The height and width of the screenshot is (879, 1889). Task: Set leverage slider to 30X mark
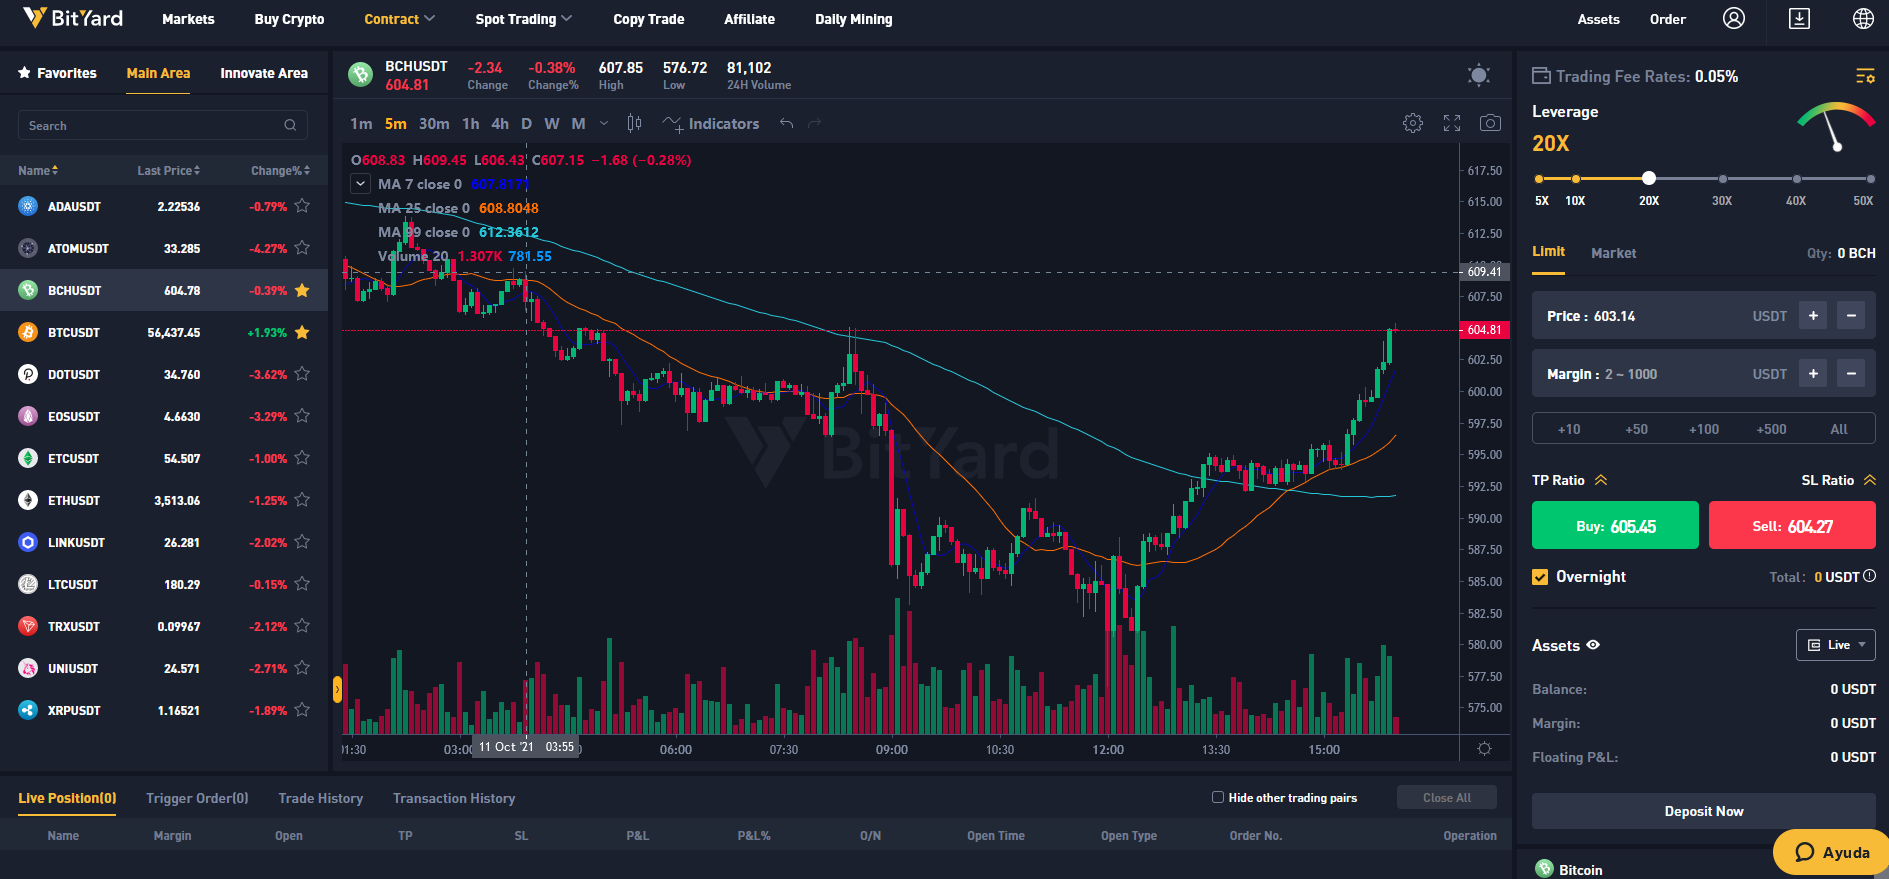(x=1722, y=179)
